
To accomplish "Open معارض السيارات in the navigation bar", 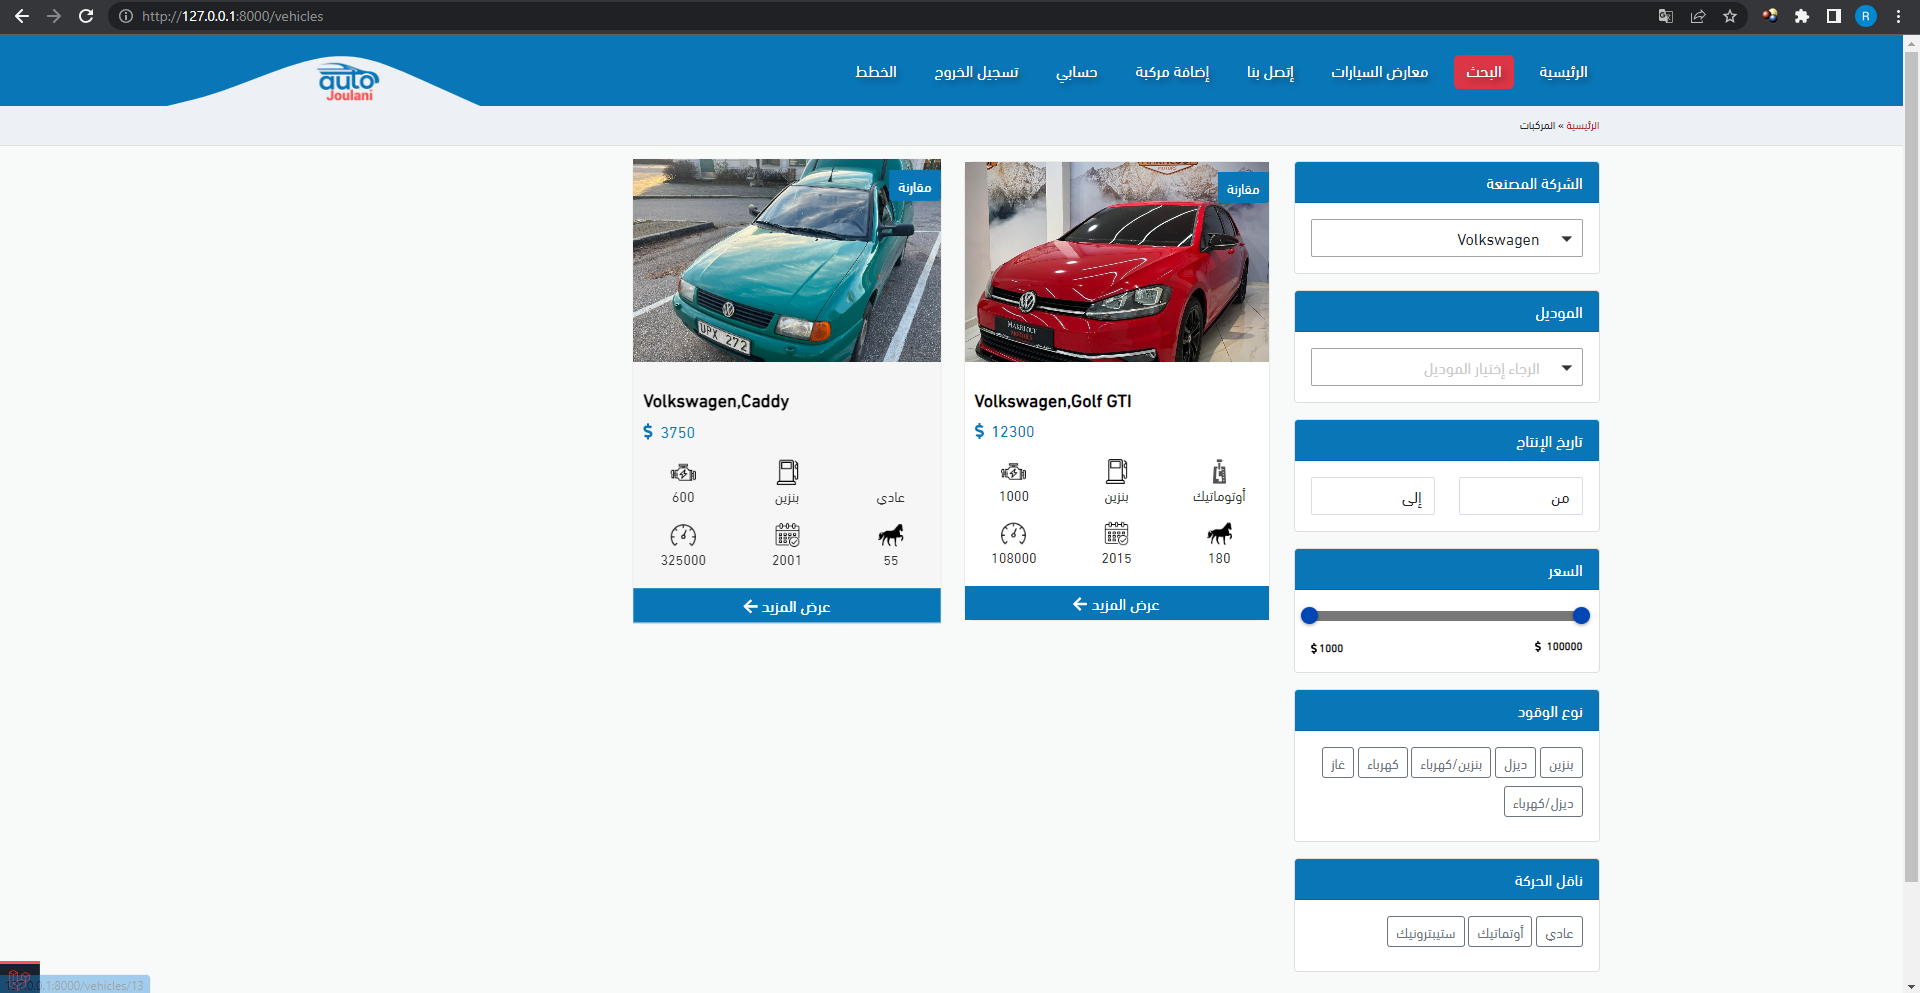I will click(x=1379, y=72).
